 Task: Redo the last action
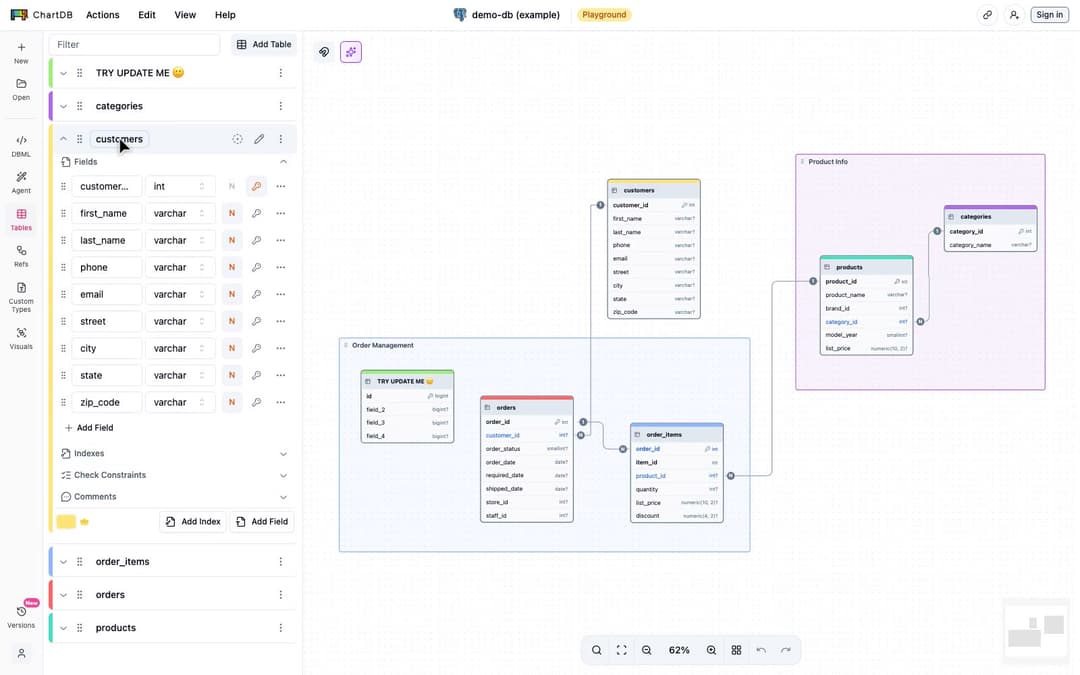coord(786,650)
